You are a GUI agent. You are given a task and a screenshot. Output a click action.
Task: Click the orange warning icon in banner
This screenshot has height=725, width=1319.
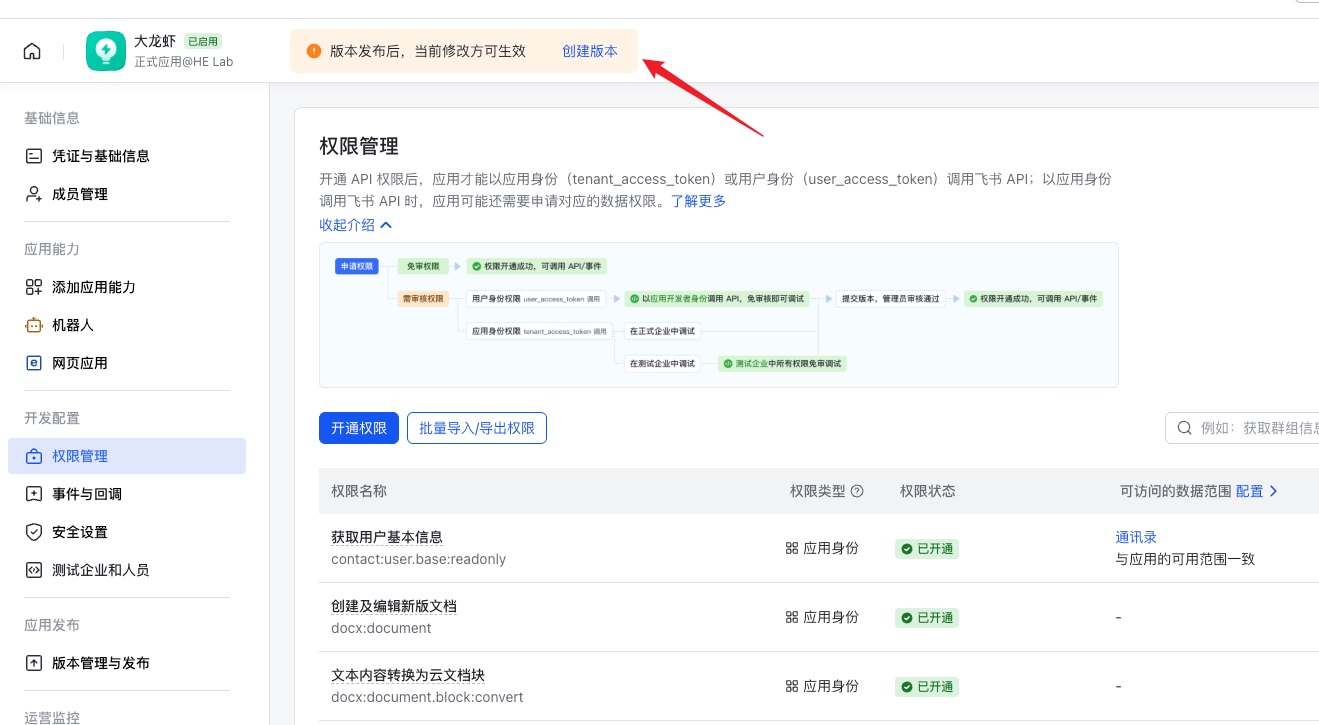pyautogui.click(x=314, y=51)
